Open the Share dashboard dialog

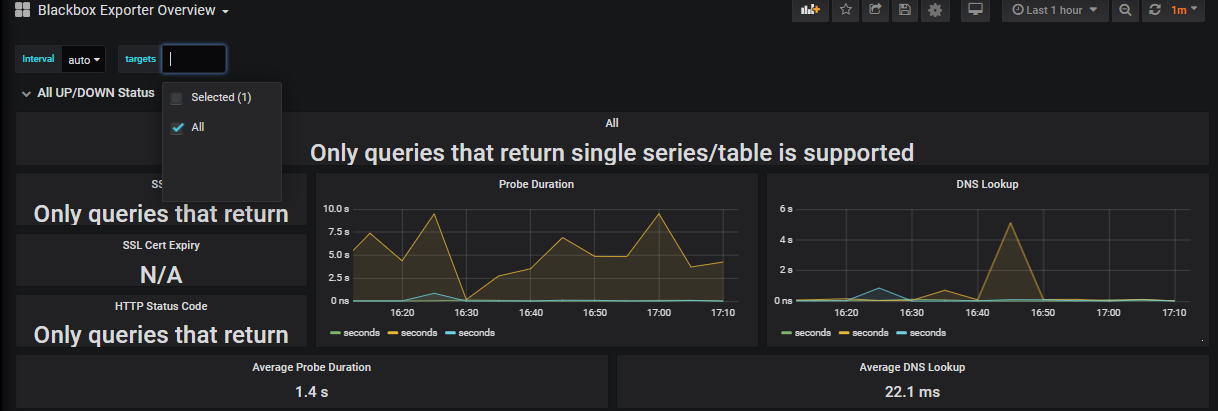875,10
